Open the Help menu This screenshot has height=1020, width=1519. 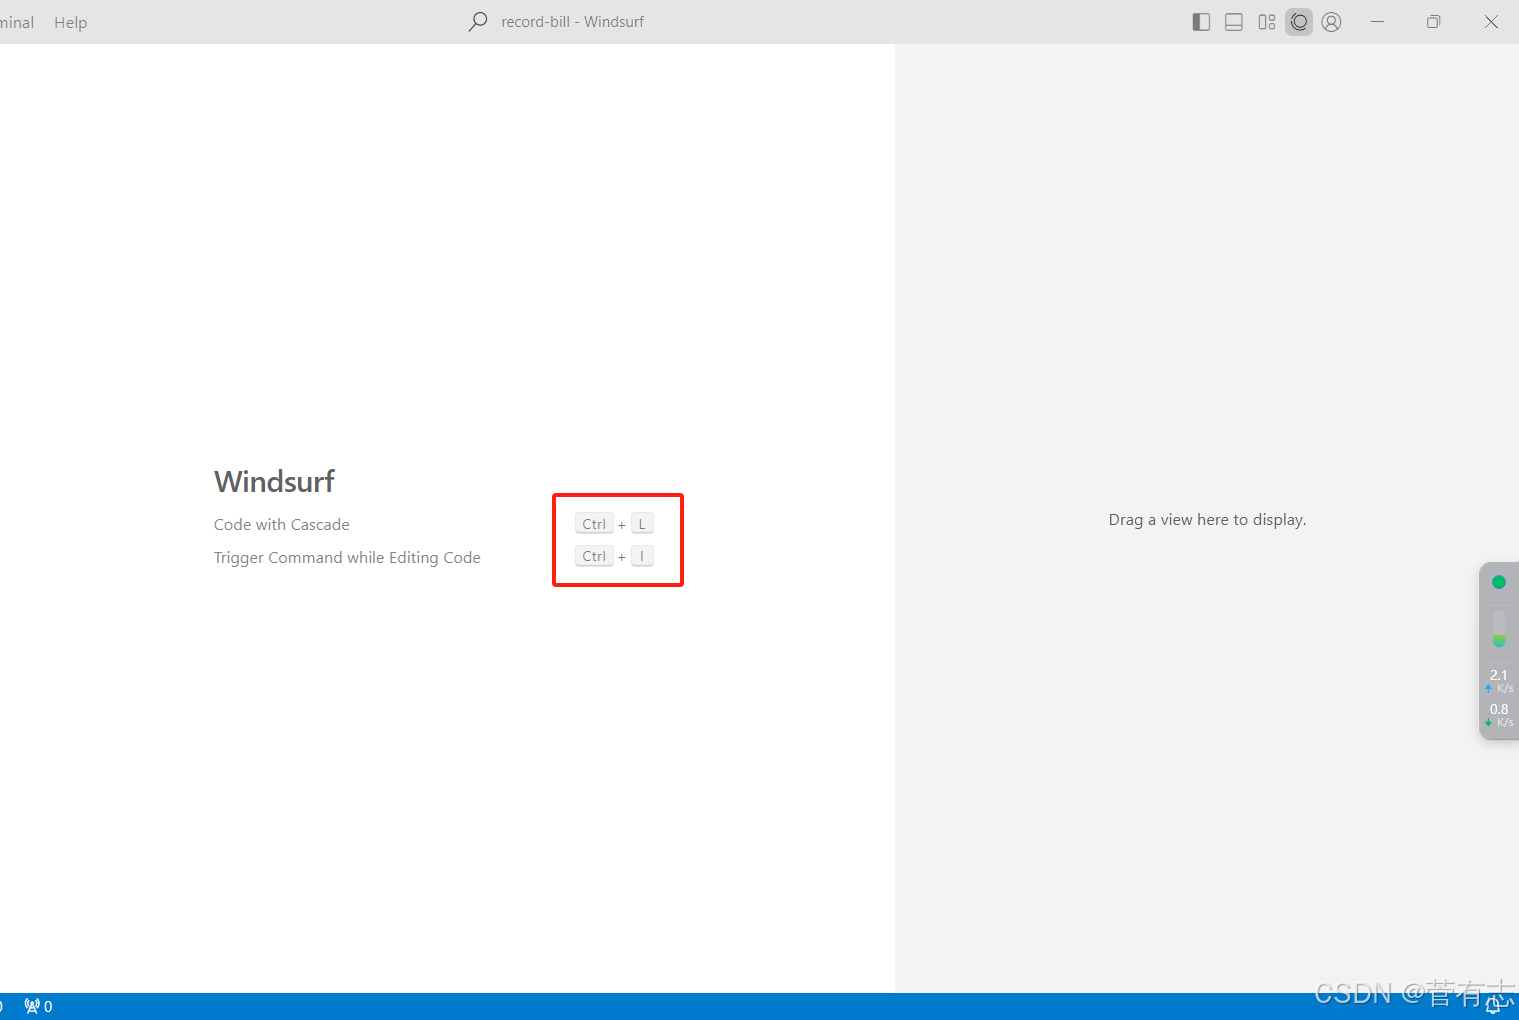[71, 22]
